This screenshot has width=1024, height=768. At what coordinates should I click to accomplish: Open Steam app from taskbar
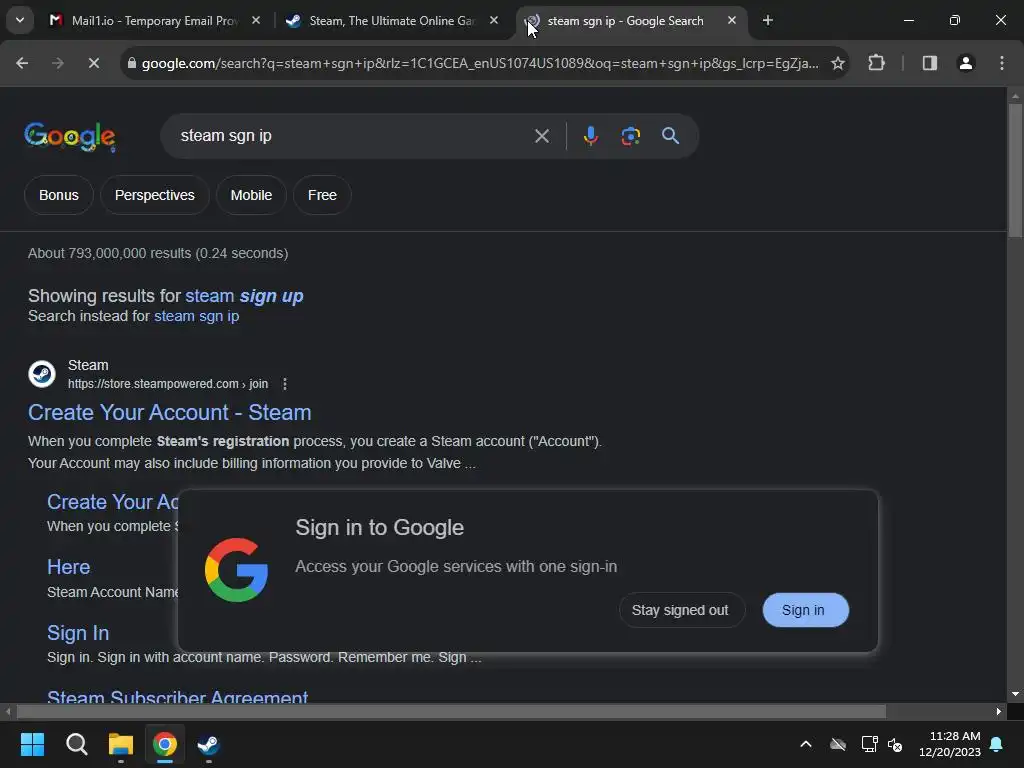point(209,744)
